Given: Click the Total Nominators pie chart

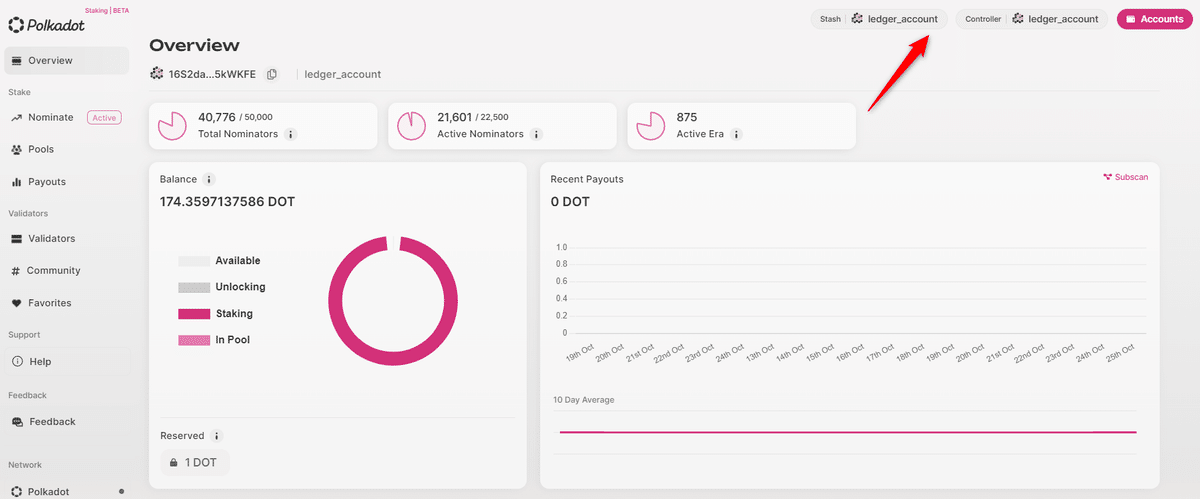Looking at the screenshot, I should [174, 126].
